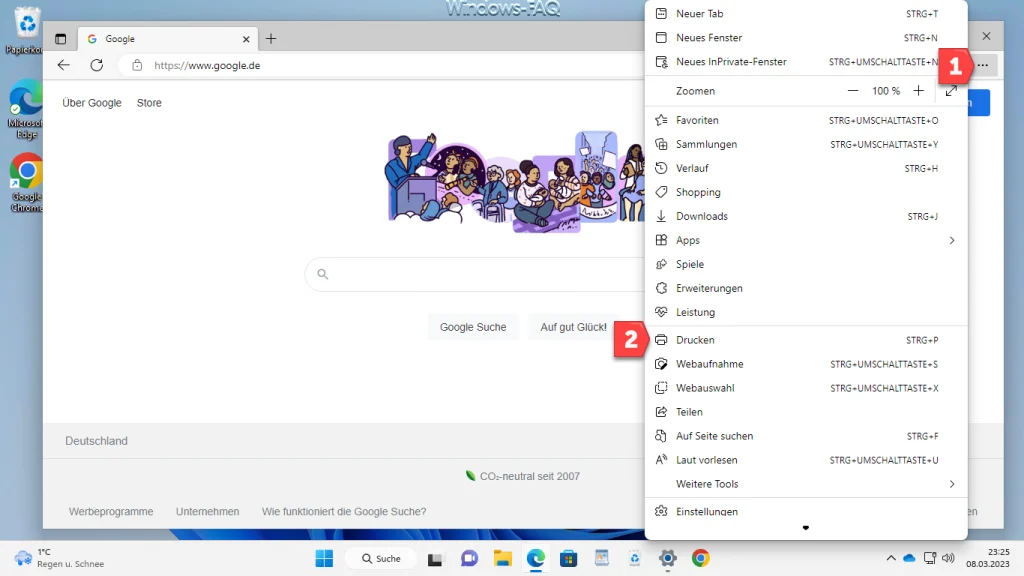This screenshot has width=1024, height=576.
Task: Open Downloads from the menu
Action: click(x=806, y=216)
